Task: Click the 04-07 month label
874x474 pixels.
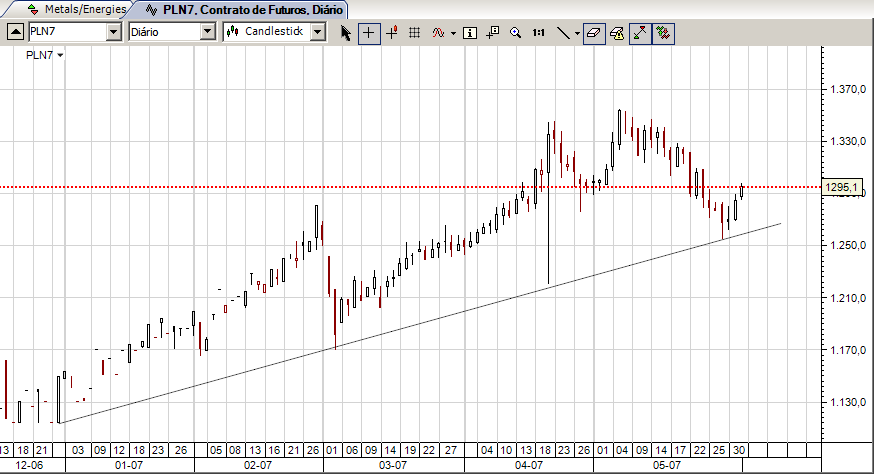Action: click(x=529, y=465)
